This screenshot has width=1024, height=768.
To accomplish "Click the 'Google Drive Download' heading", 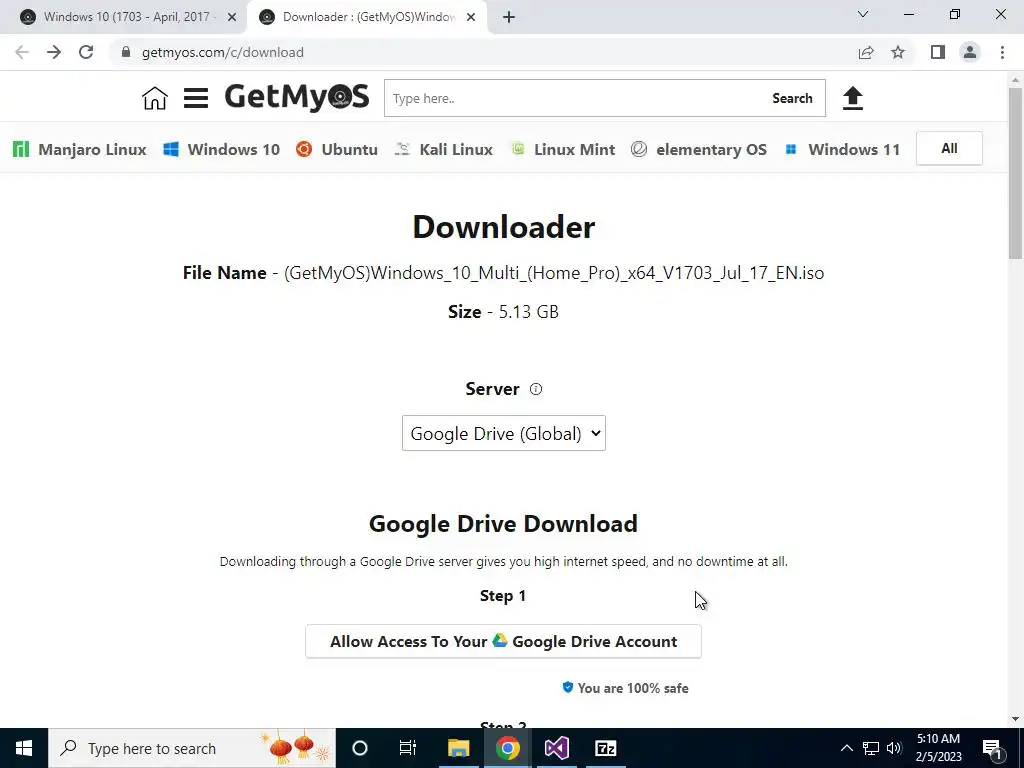I will point(503,524).
